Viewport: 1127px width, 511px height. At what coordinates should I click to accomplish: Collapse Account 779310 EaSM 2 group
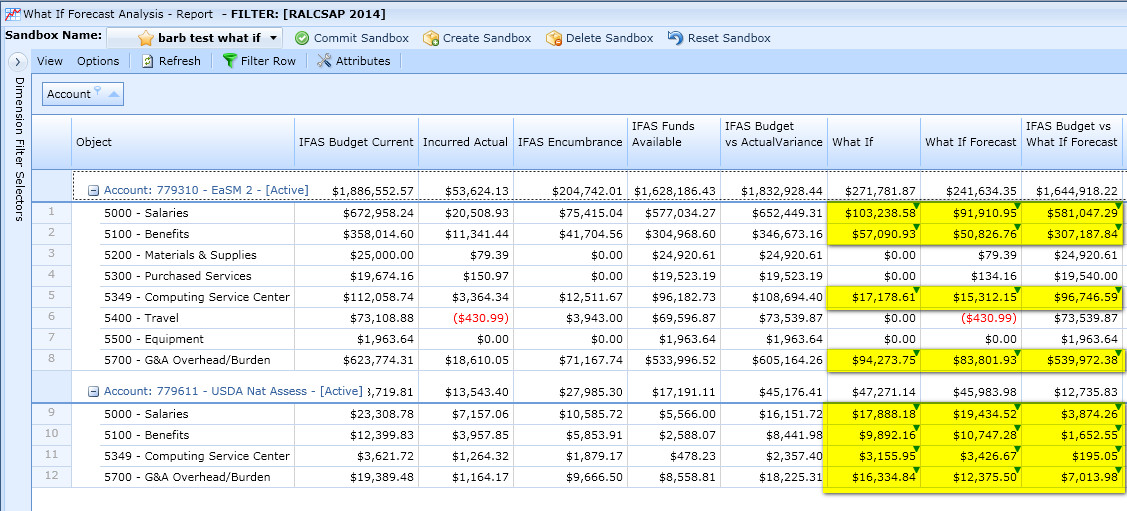93,190
